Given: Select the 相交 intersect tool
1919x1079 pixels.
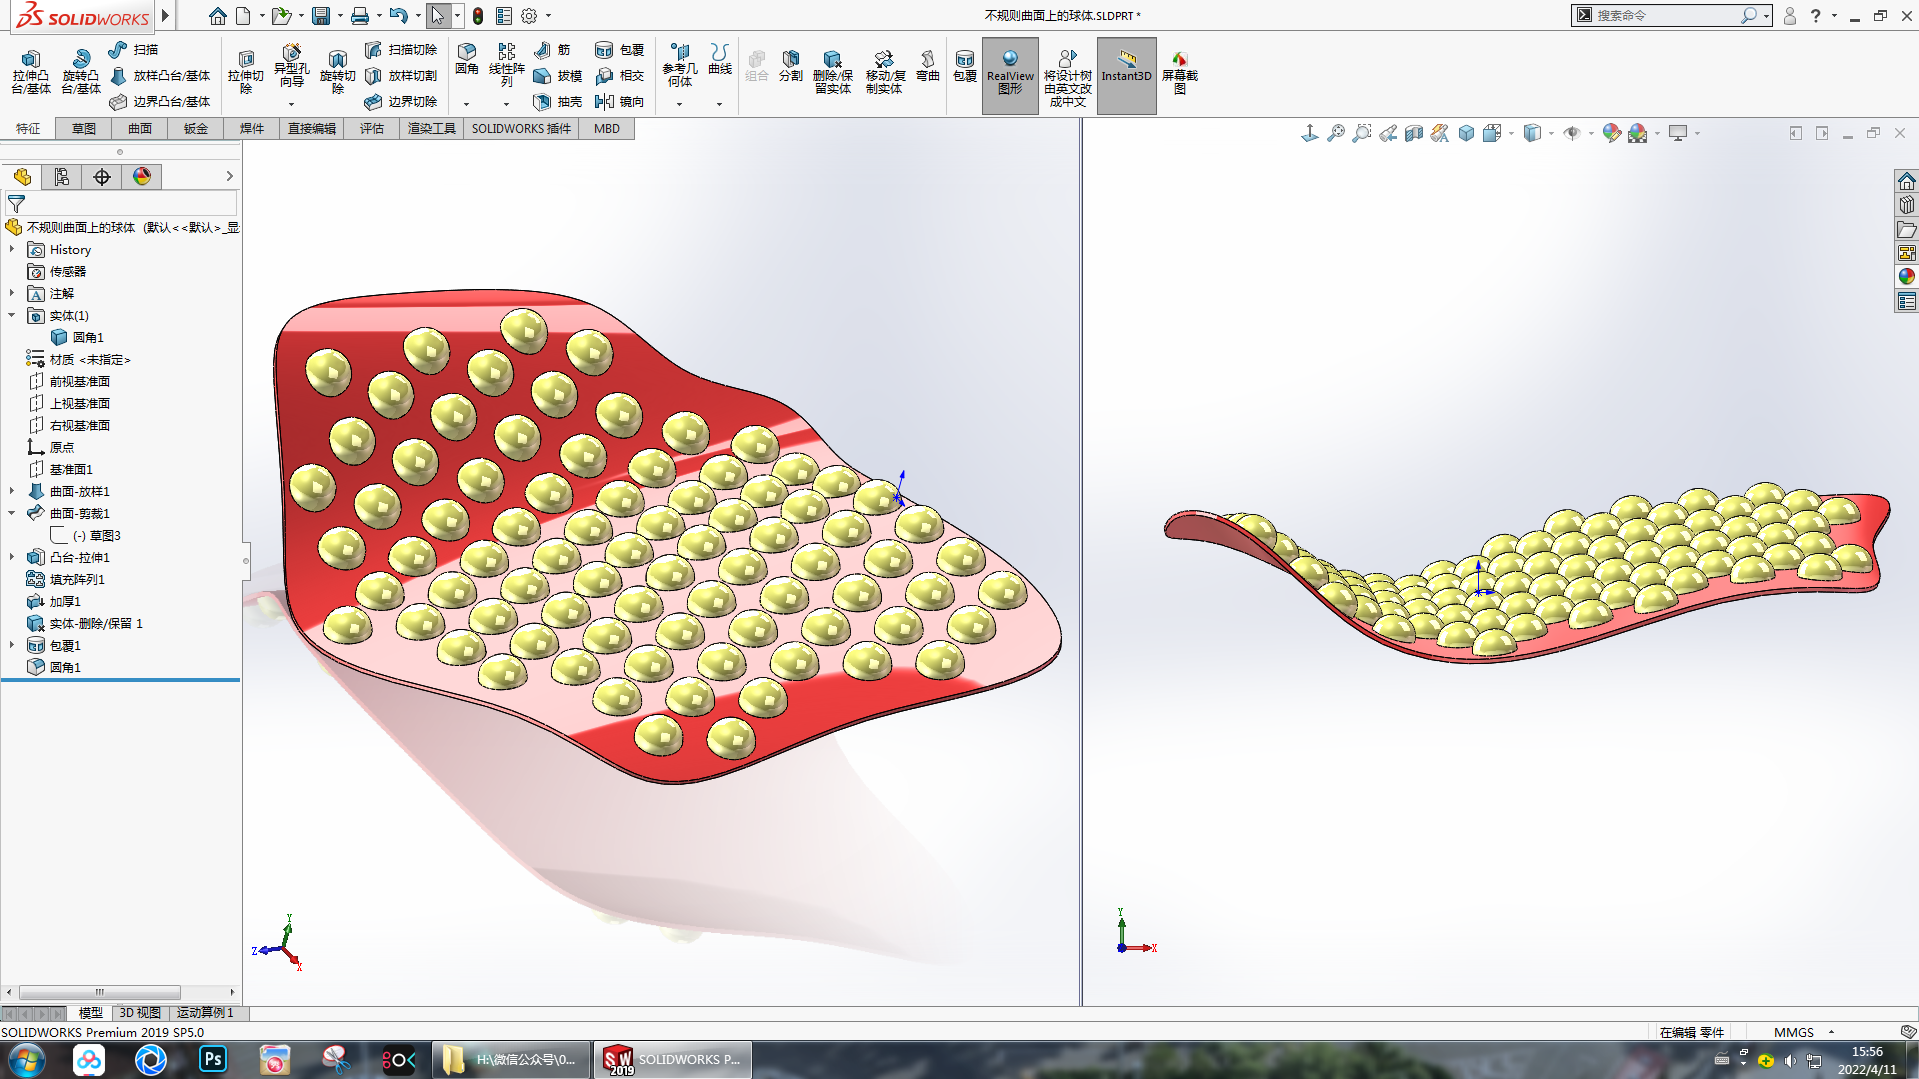Looking at the screenshot, I should coord(619,76).
